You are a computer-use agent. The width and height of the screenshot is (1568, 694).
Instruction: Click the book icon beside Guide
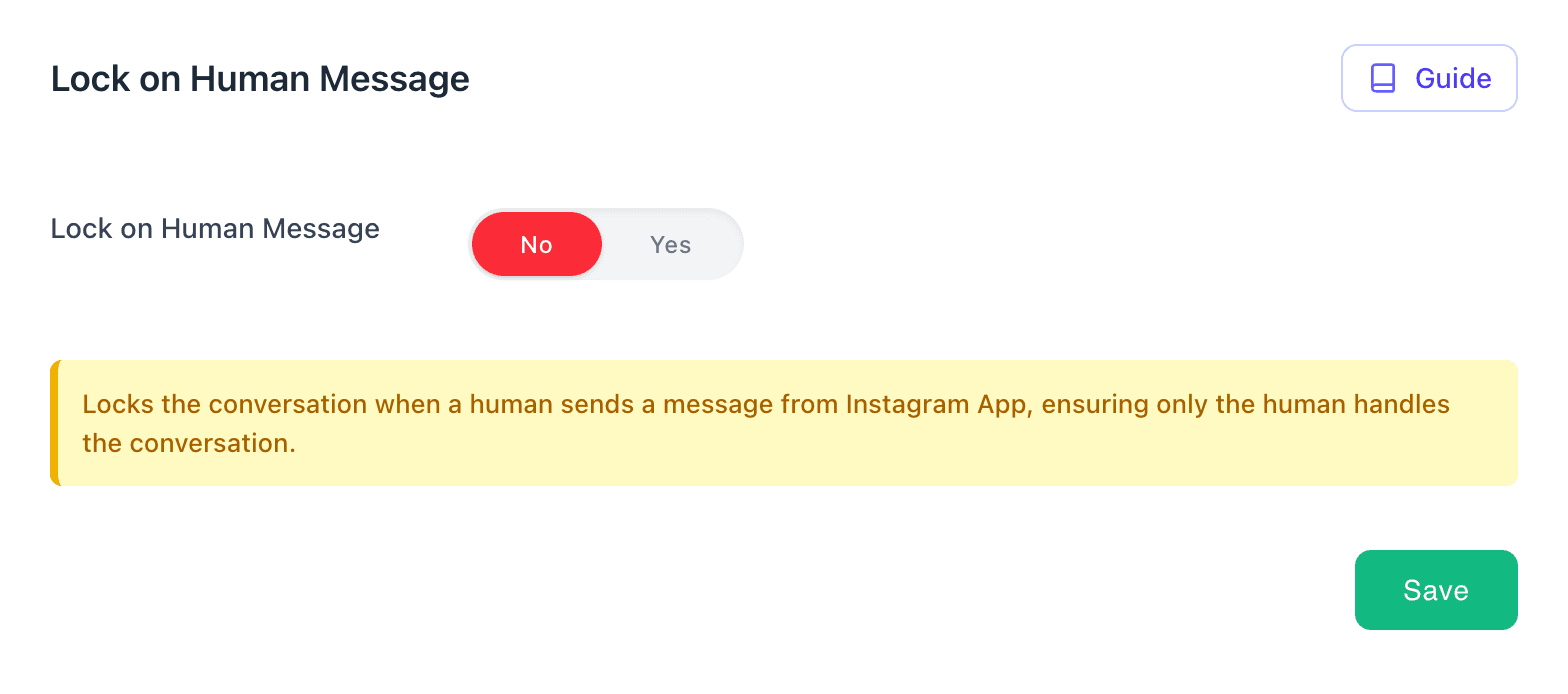[x=1383, y=78]
